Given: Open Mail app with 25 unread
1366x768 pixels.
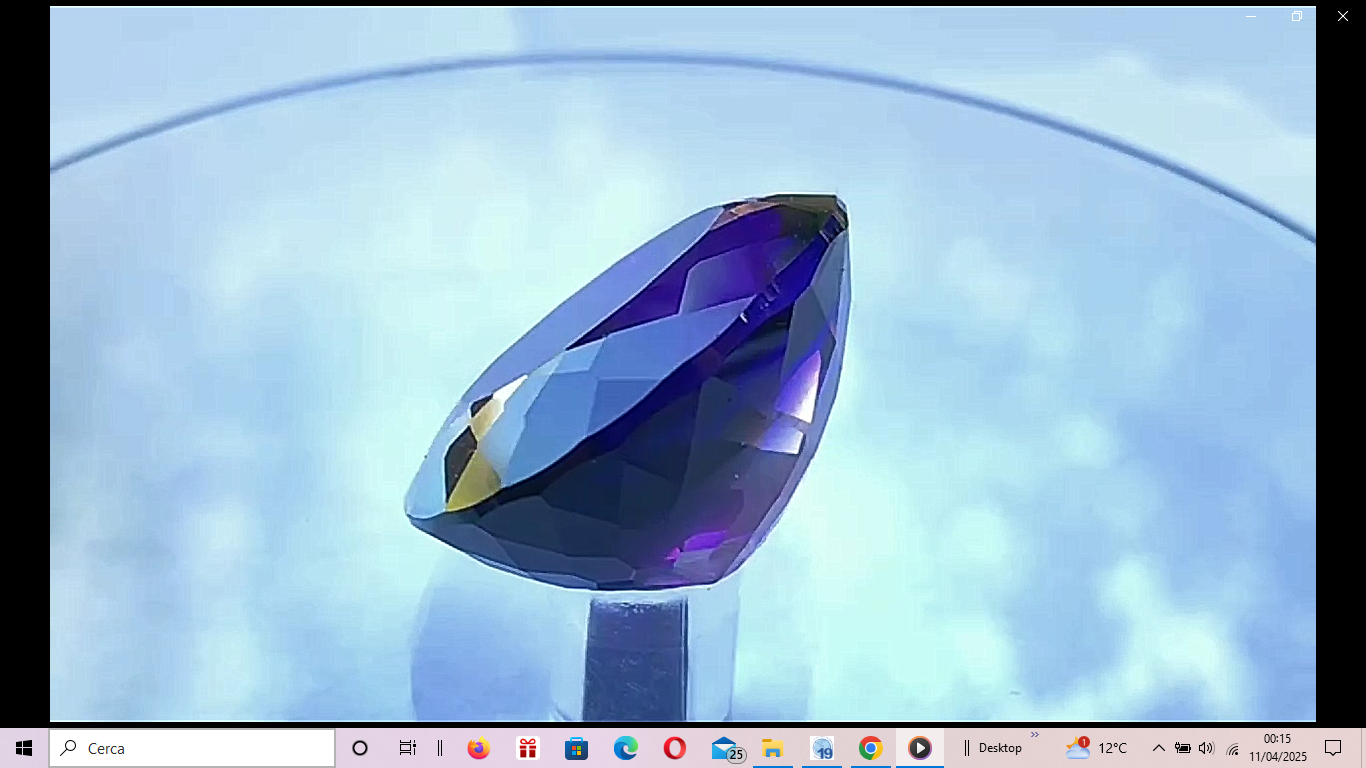Looking at the screenshot, I should pos(726,748).
